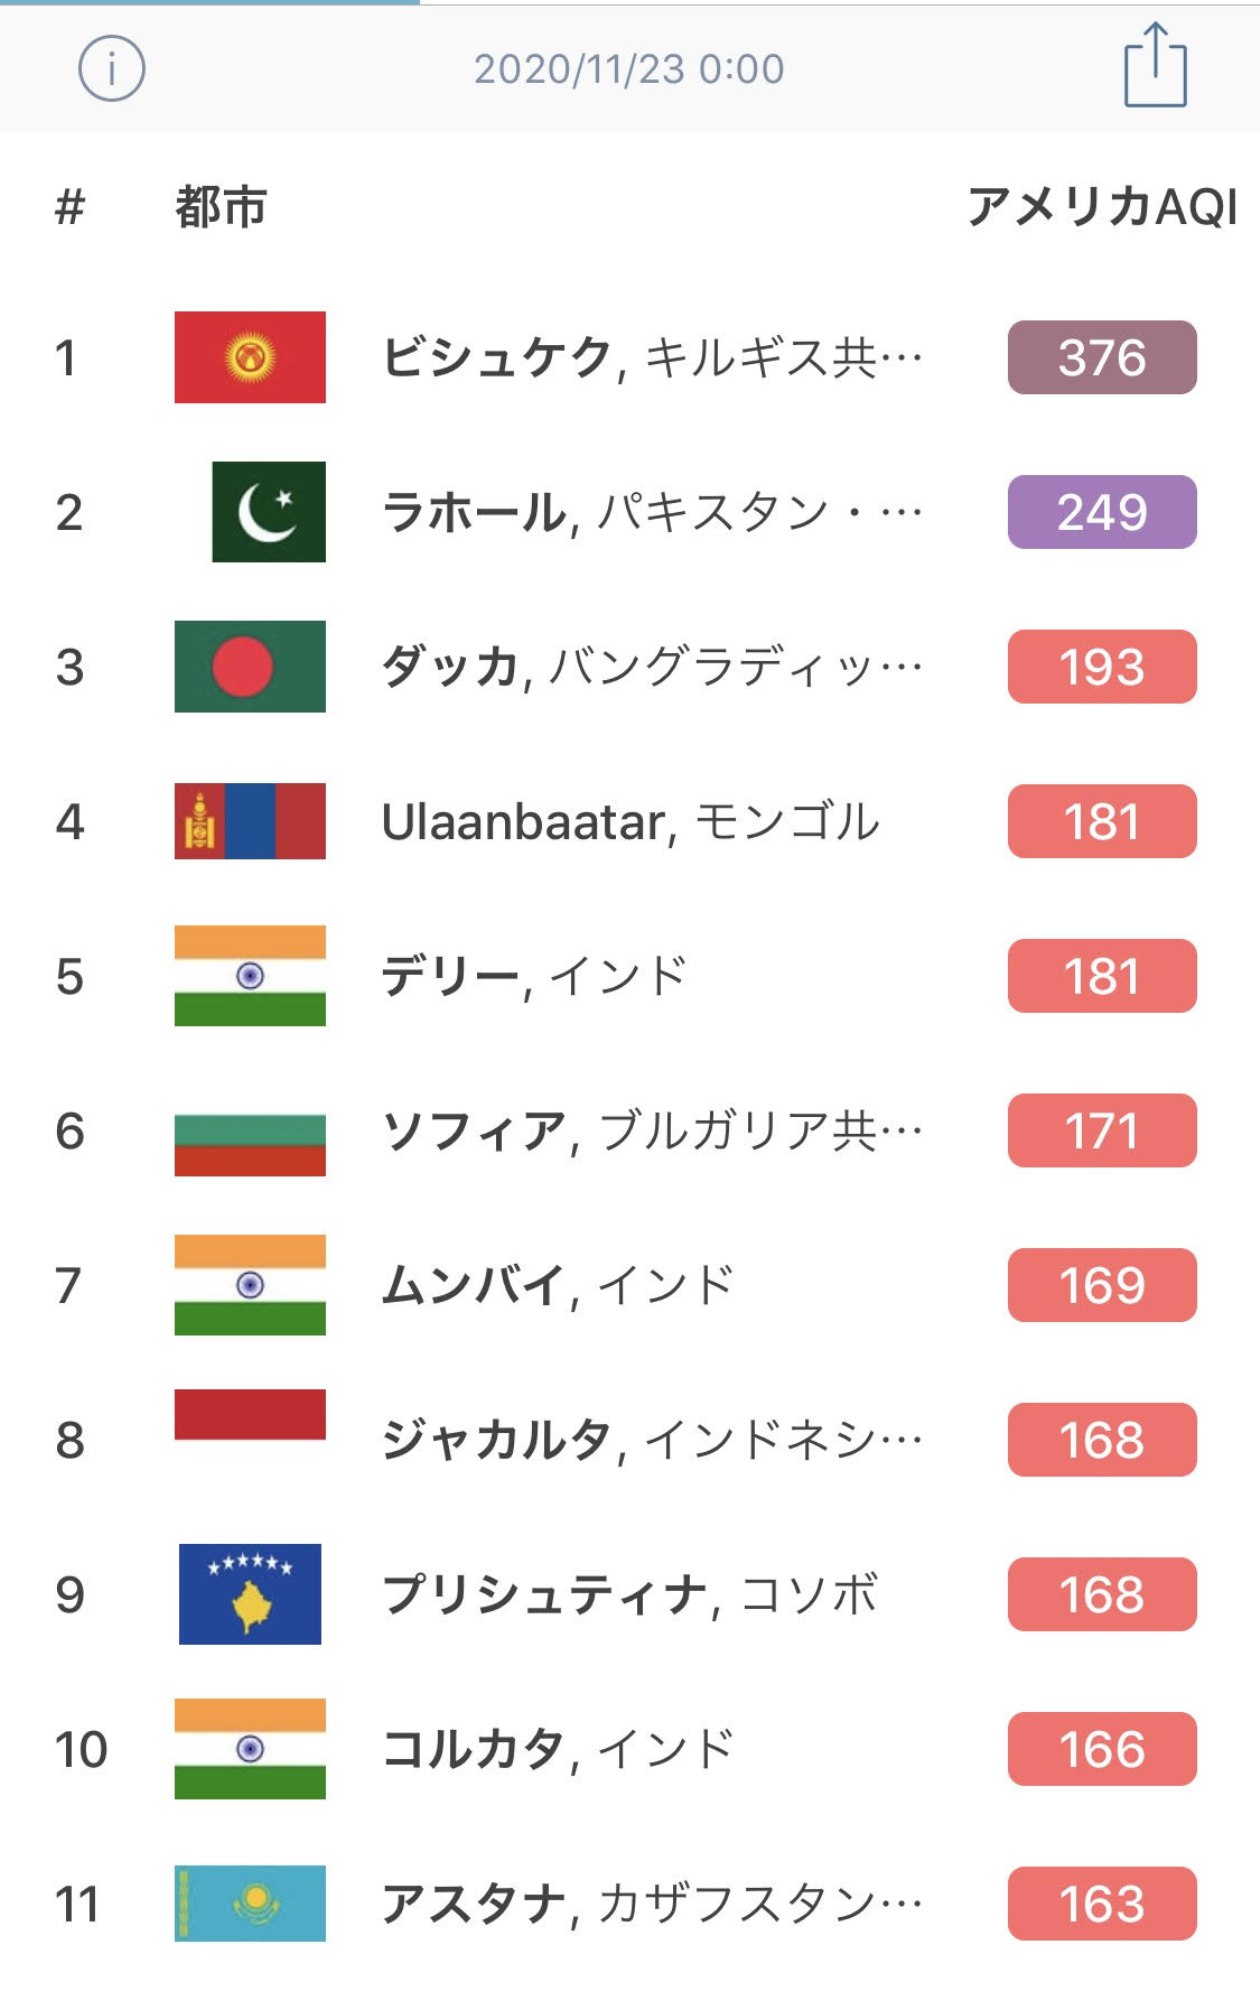Open the コルカタ, インド city row
1260x2000 pixels.
click(630, 1749)
